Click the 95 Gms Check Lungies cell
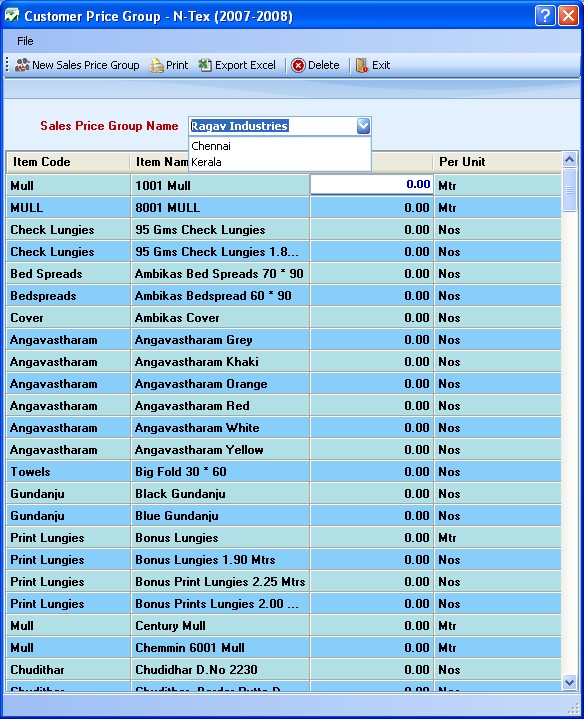Screen dimensions: 584x719 tap(220, 230)
